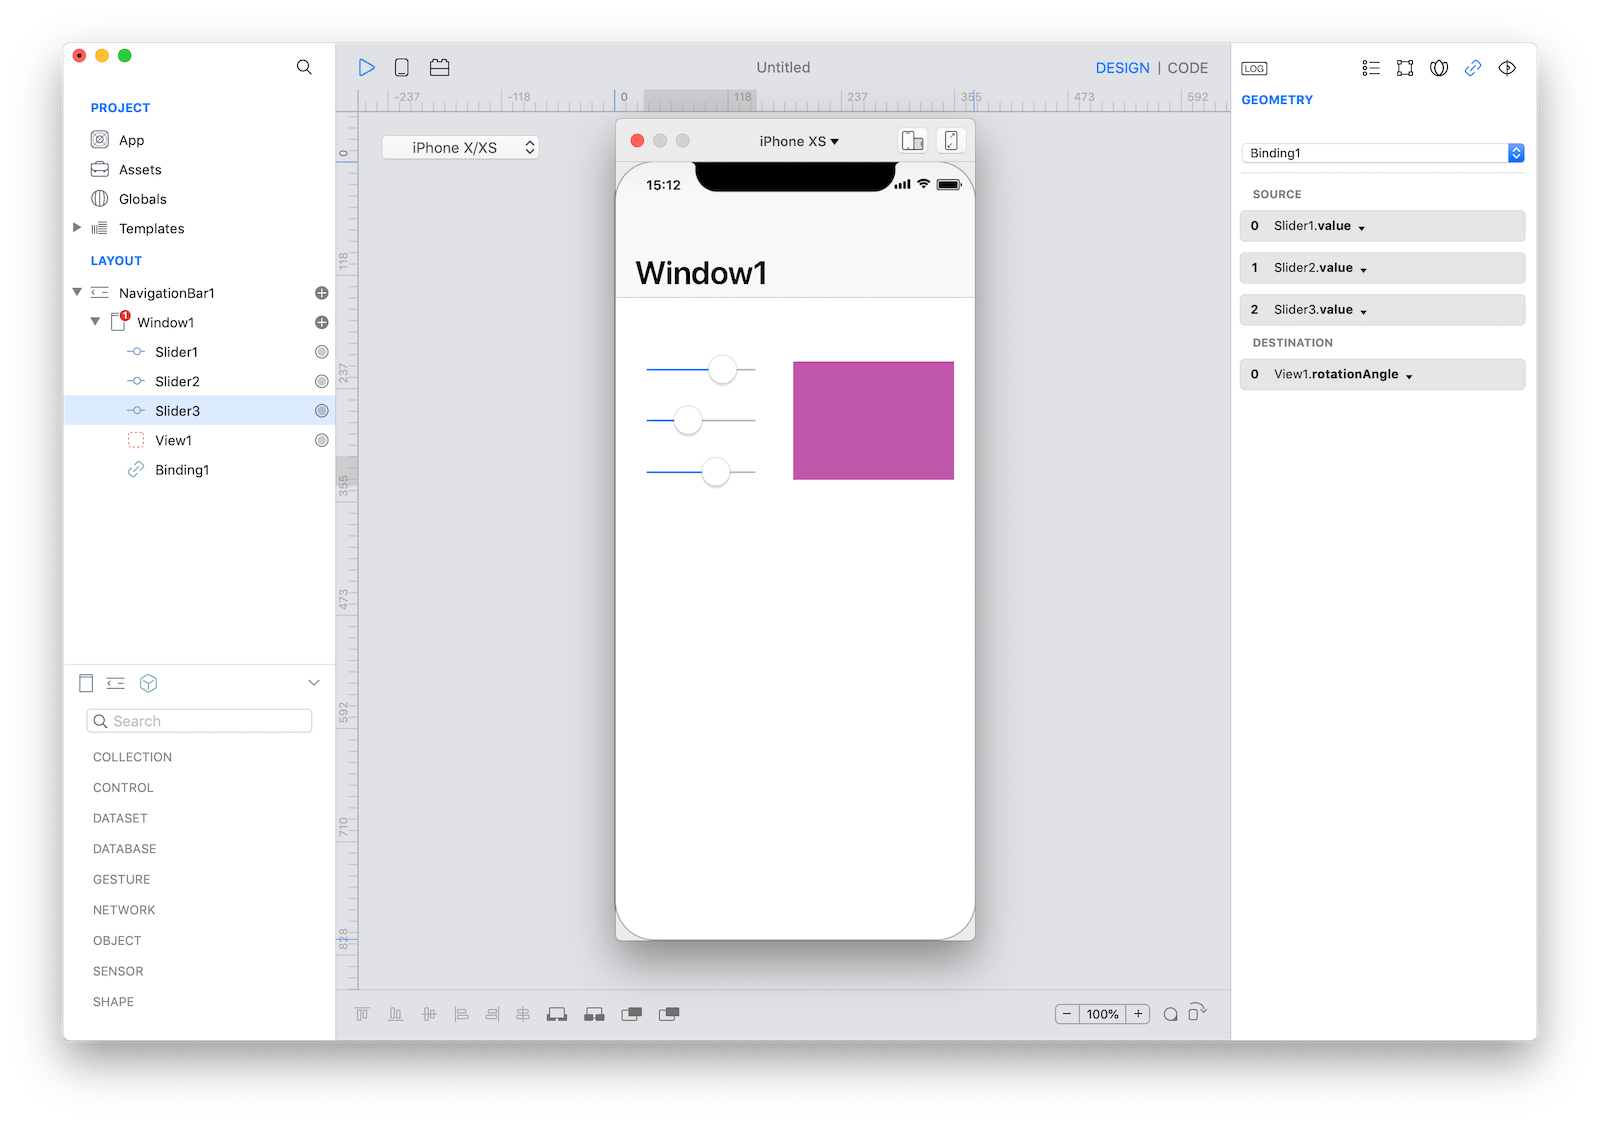Open the Slider3.value source dropdown
The width and height of the screenshot is (1600, 1124).
(1383, 310)
